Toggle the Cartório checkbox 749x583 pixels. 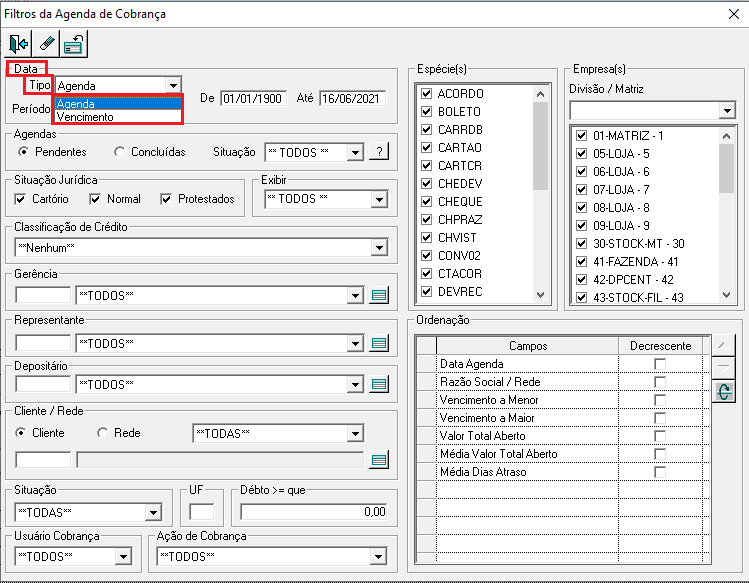point(20,199)
